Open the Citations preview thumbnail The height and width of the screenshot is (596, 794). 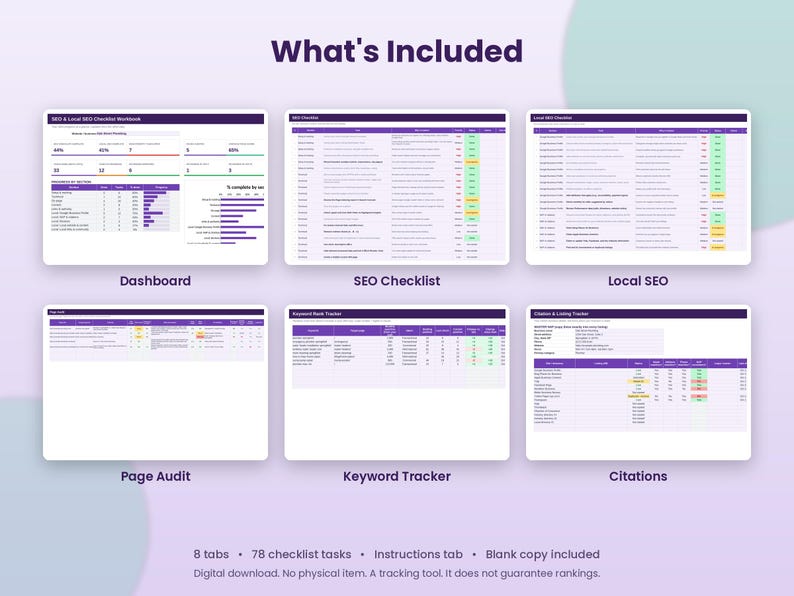click(x=638, y=382)
